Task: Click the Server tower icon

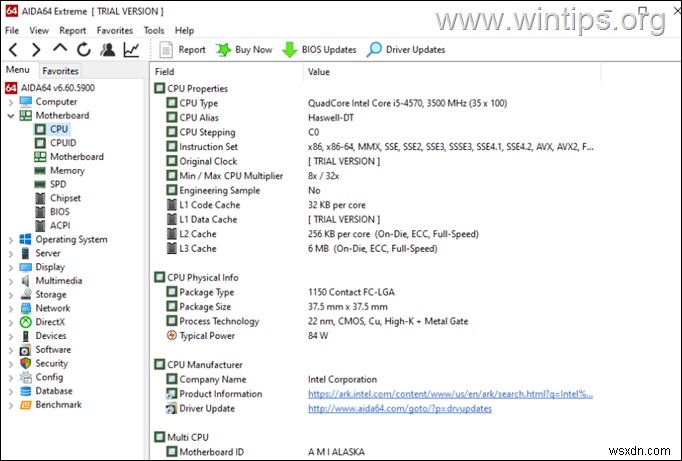Action: tap(26, 253)
